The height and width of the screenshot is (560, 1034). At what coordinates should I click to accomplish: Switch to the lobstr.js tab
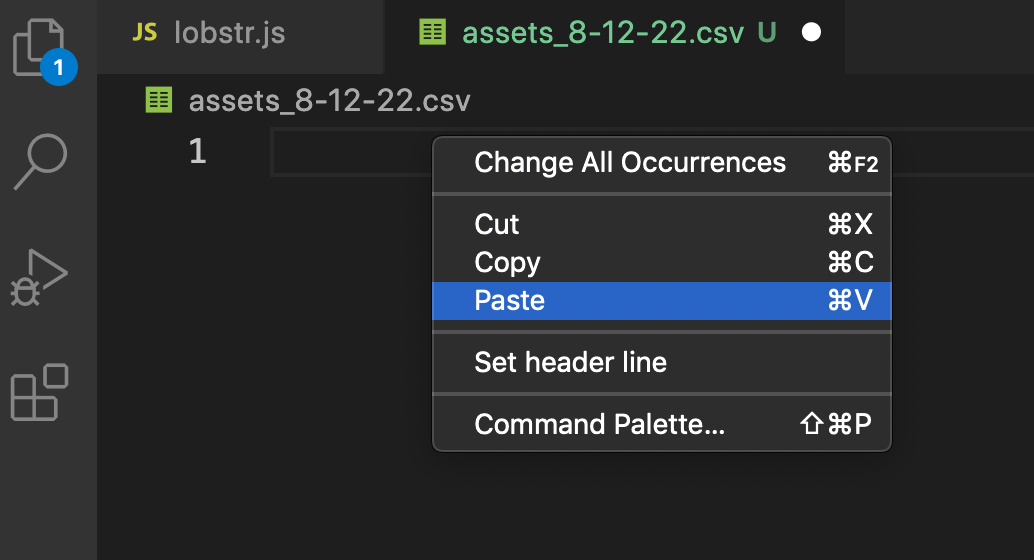coord(229,32)
